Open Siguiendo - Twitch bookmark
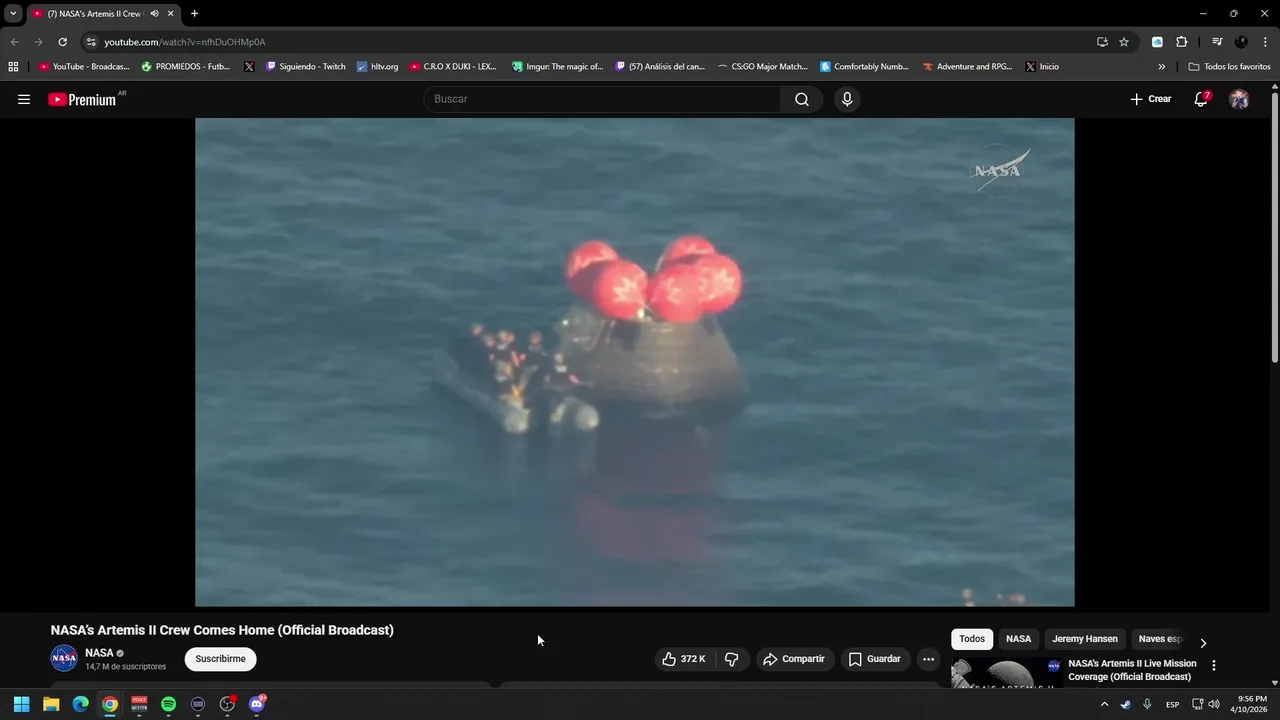 [306, 67]
